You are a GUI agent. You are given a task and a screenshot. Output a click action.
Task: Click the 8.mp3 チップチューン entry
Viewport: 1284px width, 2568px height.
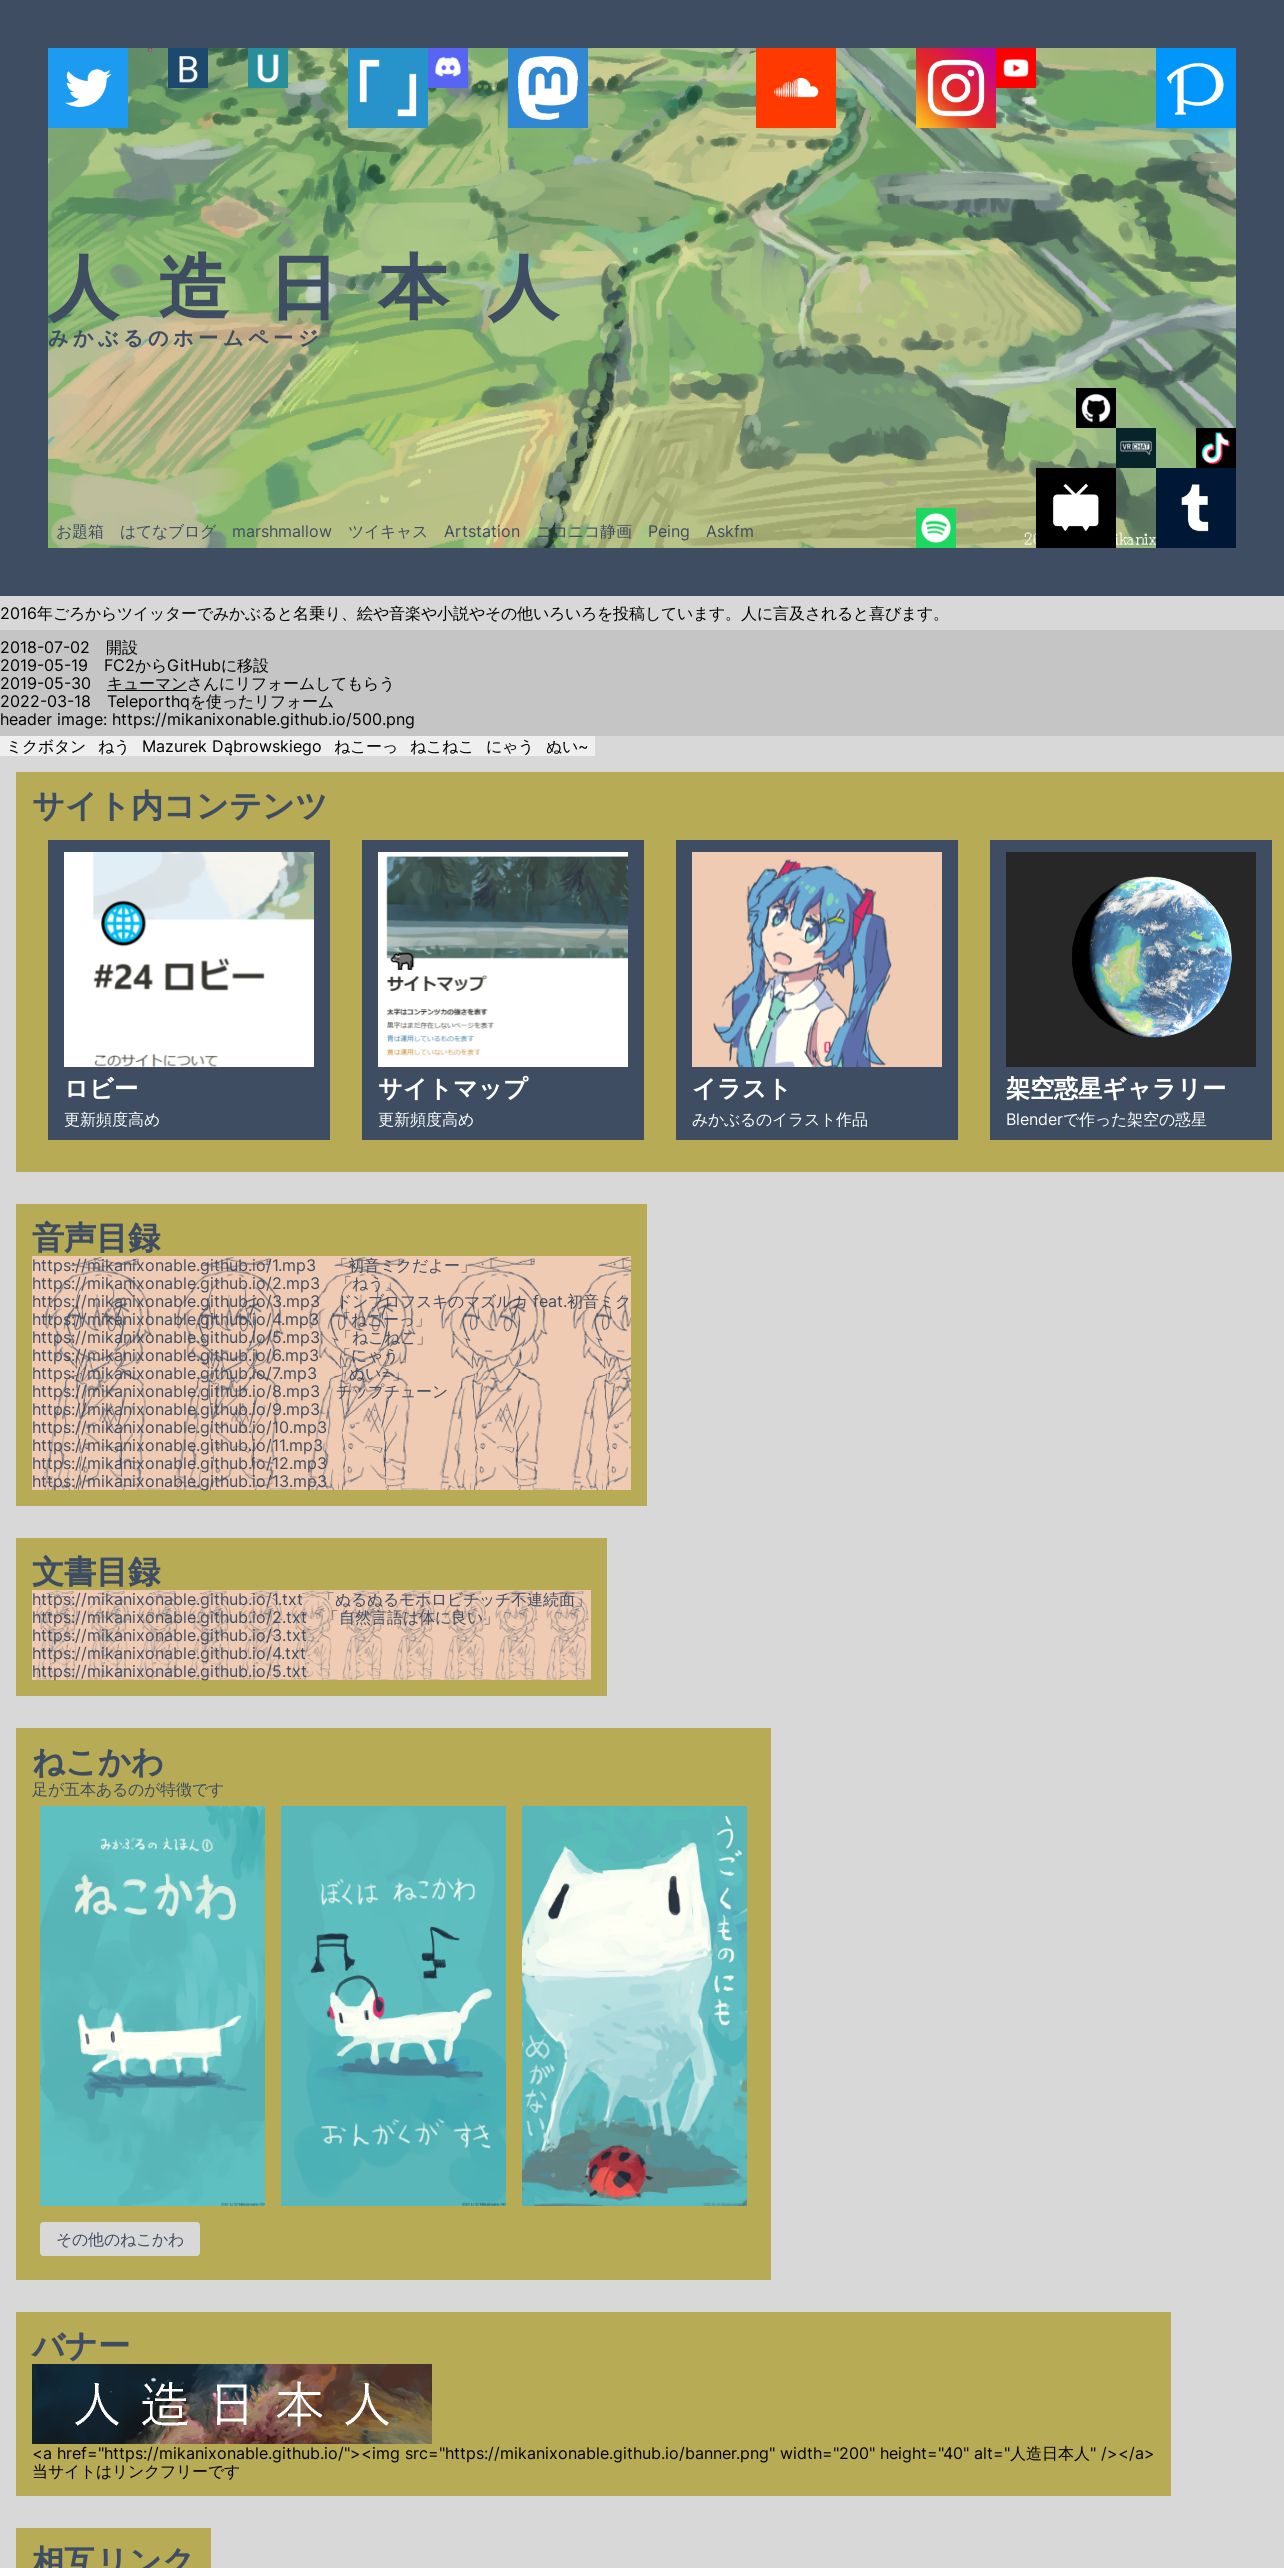(240, 1392)
